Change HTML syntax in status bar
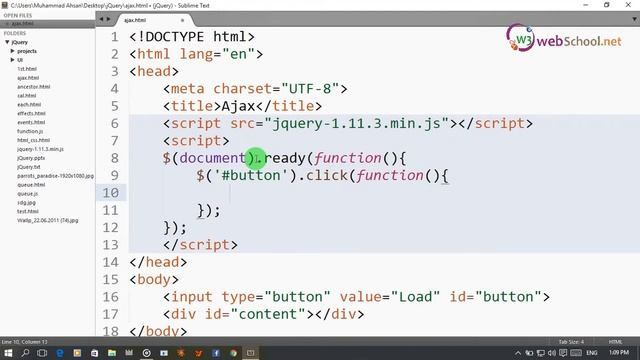The image size is (640, 360). pyautogui.click(x=616, y=342)
